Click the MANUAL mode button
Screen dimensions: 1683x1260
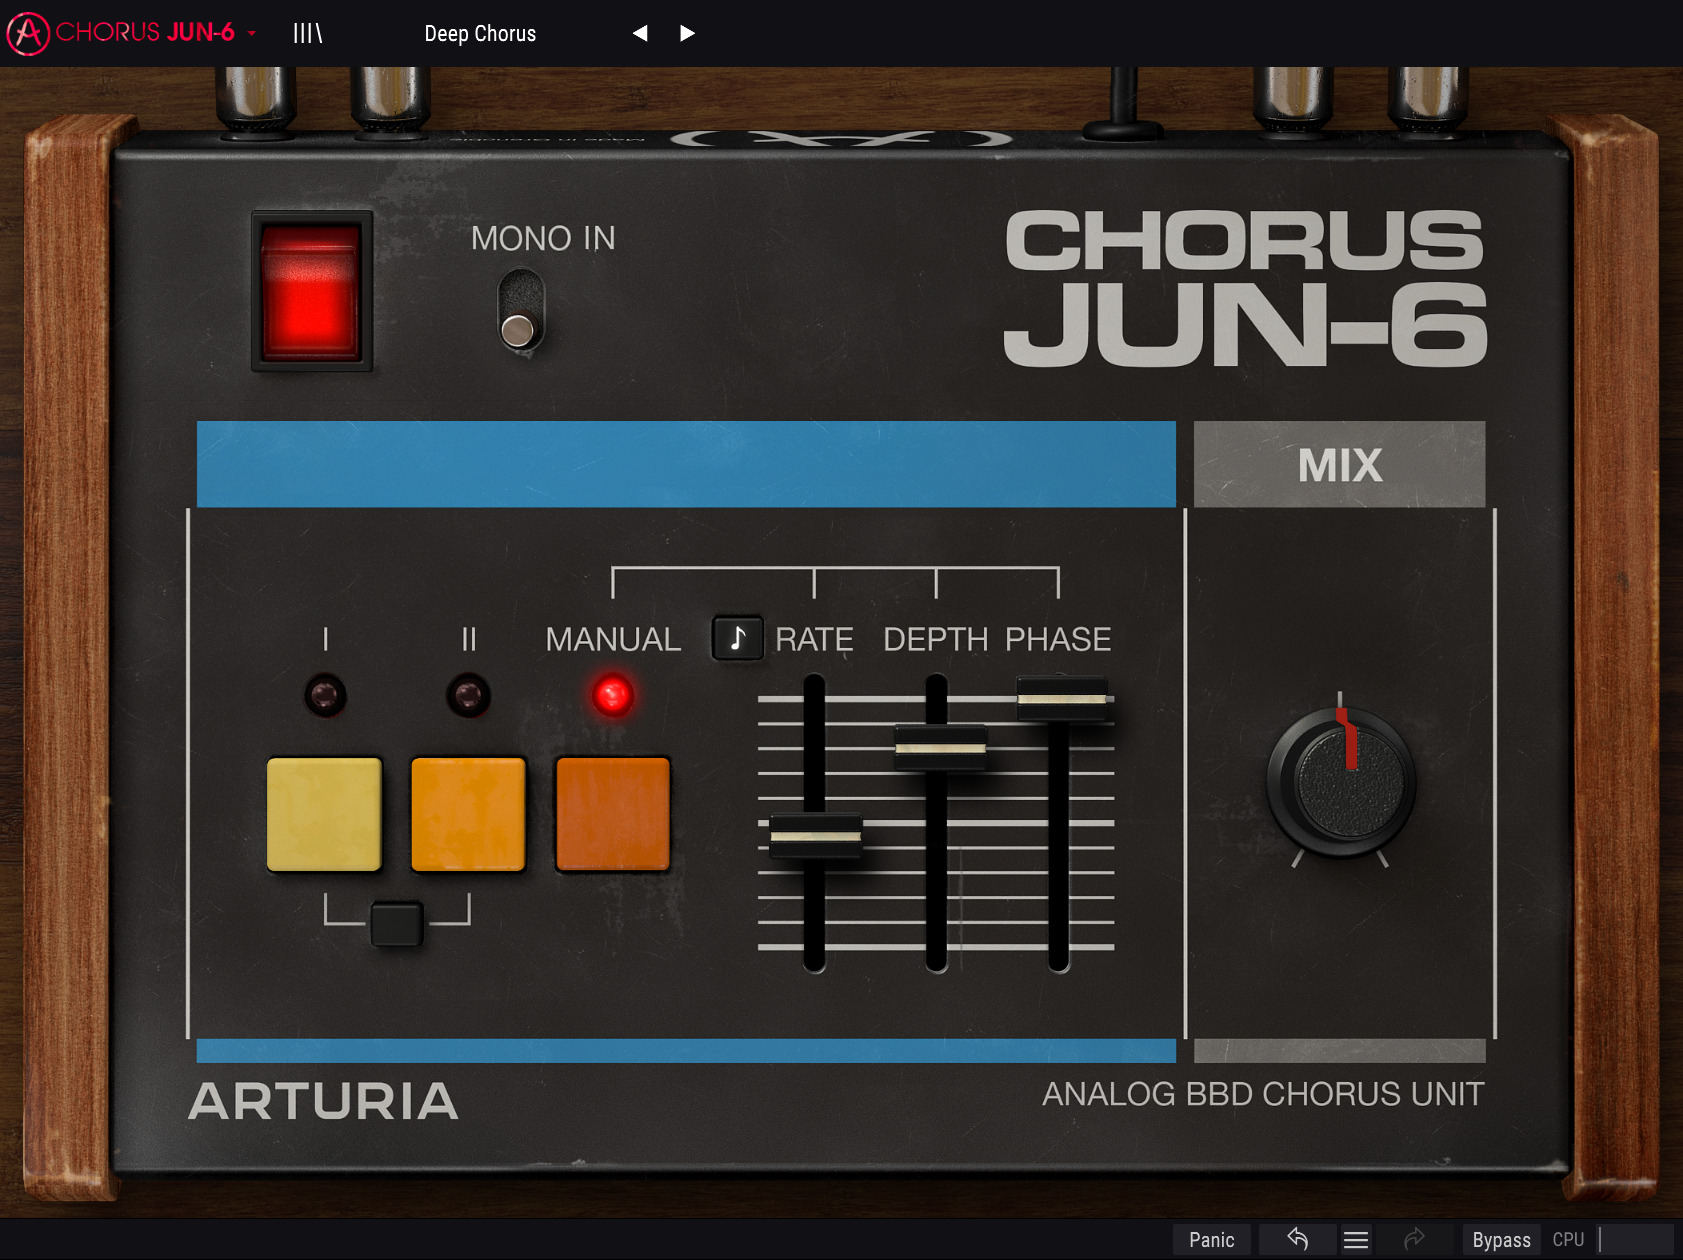[612, 814]
